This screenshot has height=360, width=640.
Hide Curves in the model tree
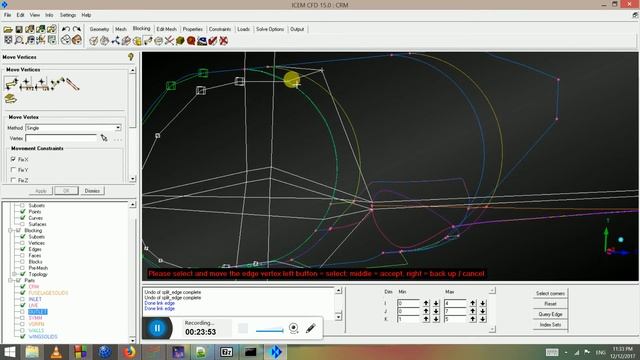pos(23,218)
